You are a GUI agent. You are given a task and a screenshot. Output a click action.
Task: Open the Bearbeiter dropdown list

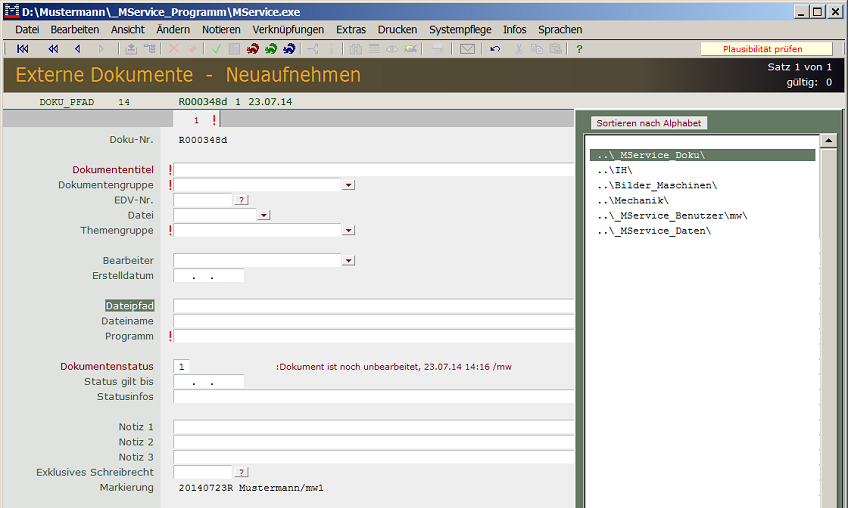click(348, 261)
